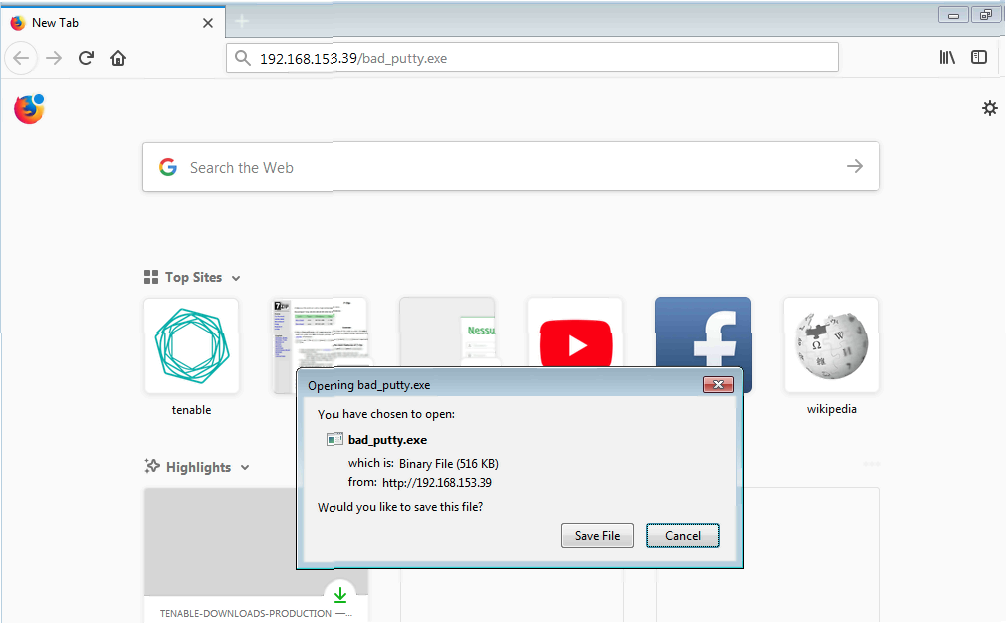The width and height of the screenshot is (1006, 623).
Task: Open new tab settings gear
Action: pos(989,108)
